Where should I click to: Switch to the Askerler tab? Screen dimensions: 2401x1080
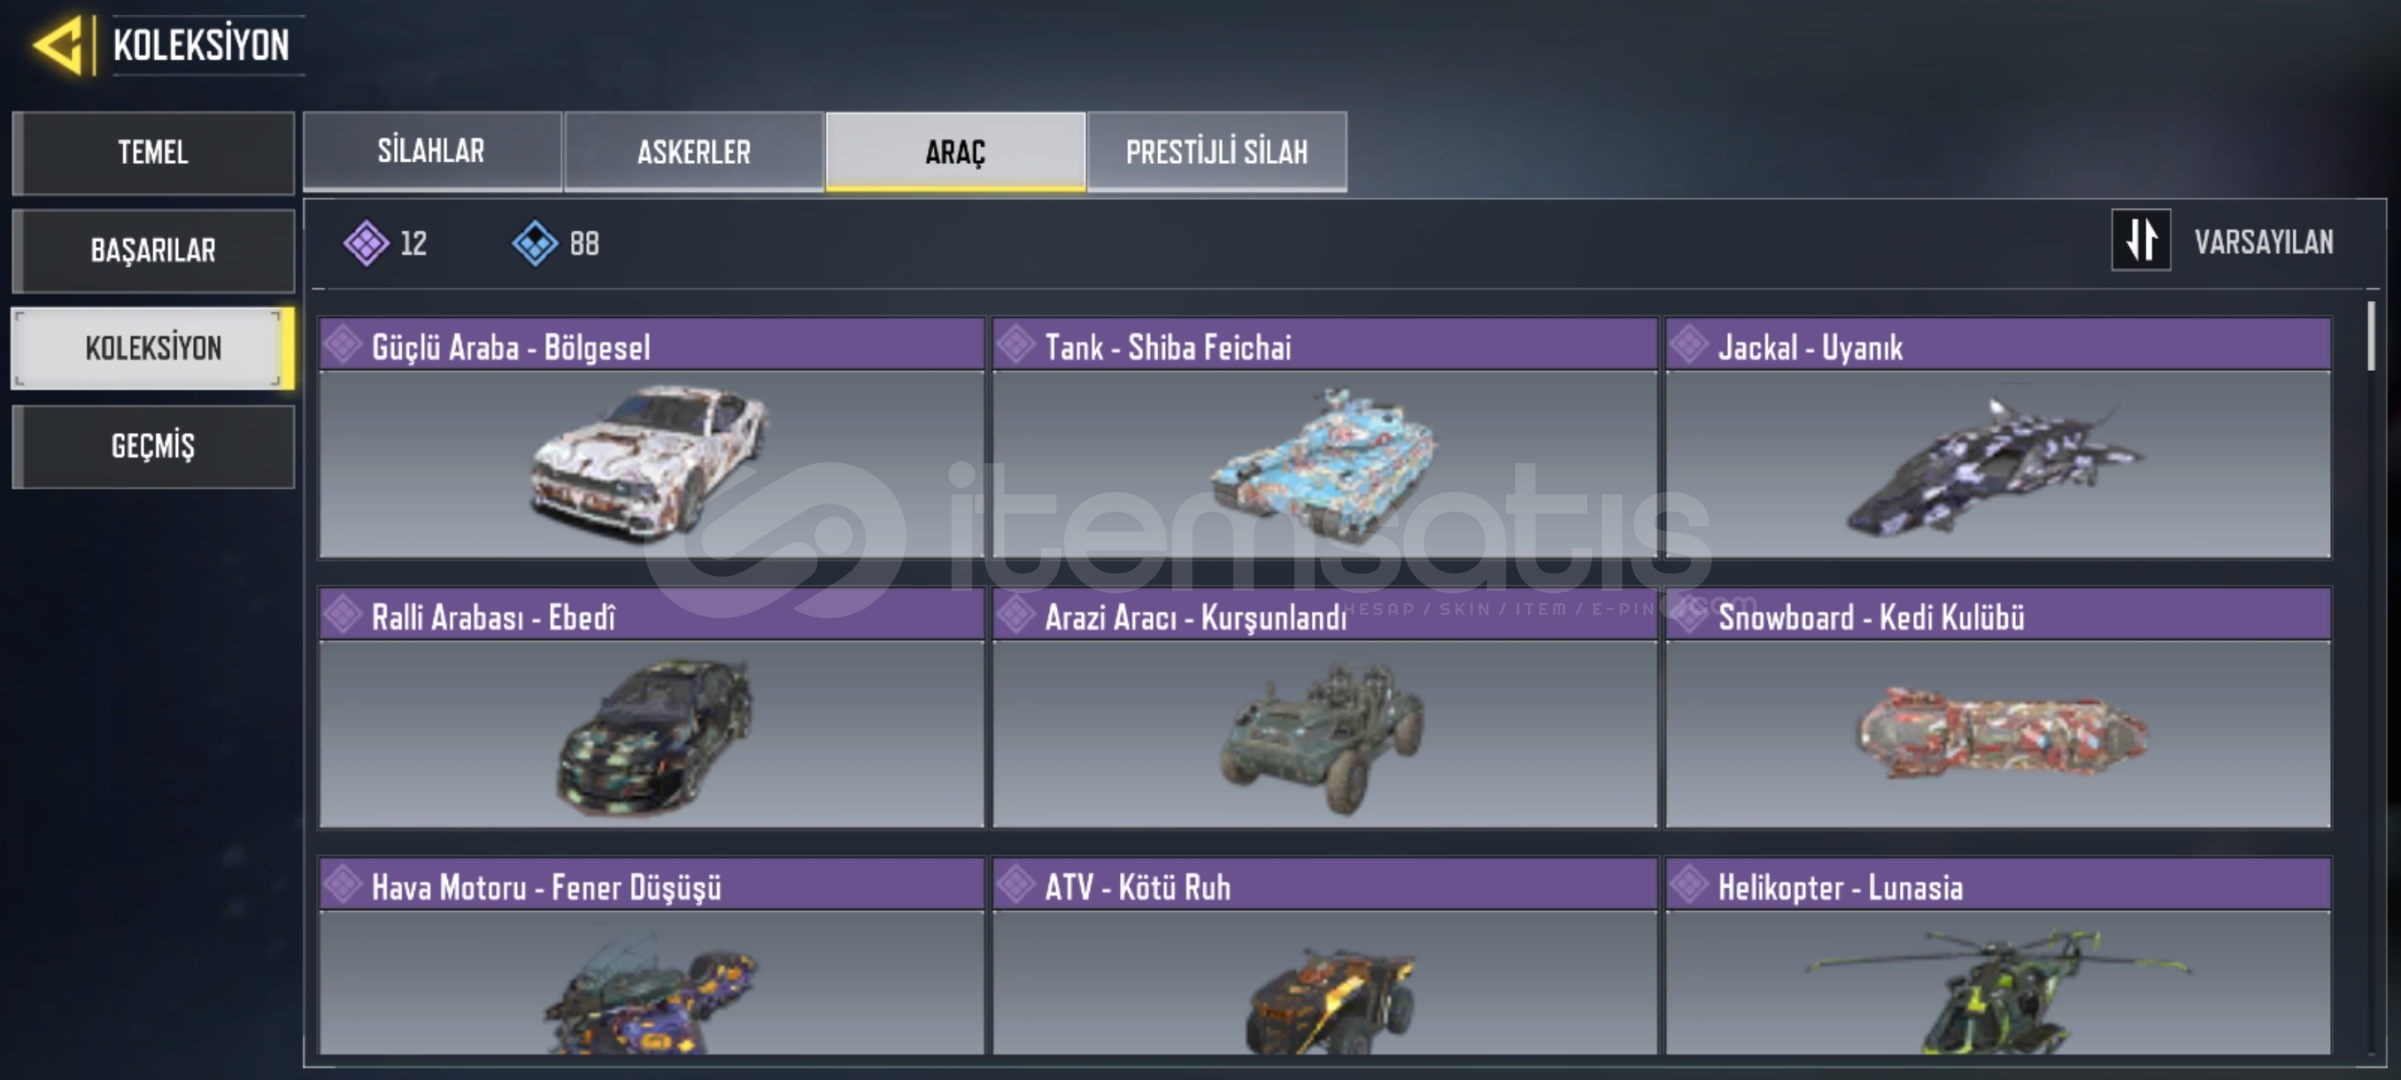point(694,151)
